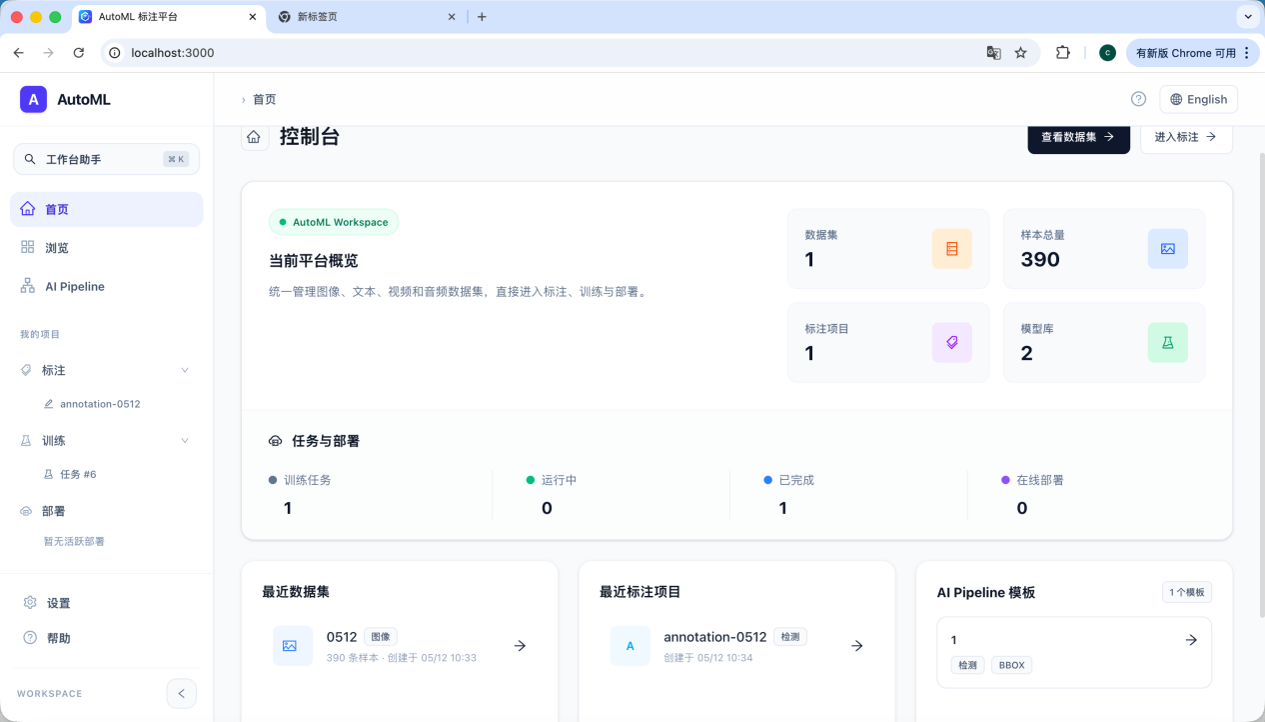Reload the page in Chrome
This screenshot has width=1265, height=722.
coord(79,53)
